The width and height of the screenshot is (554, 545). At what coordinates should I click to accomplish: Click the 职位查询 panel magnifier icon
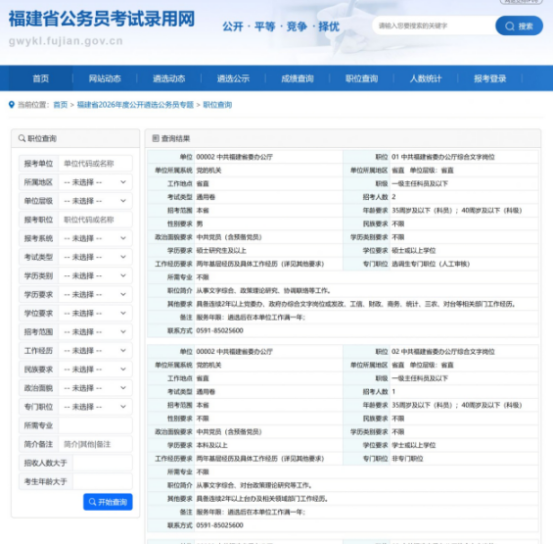point(22,138)
